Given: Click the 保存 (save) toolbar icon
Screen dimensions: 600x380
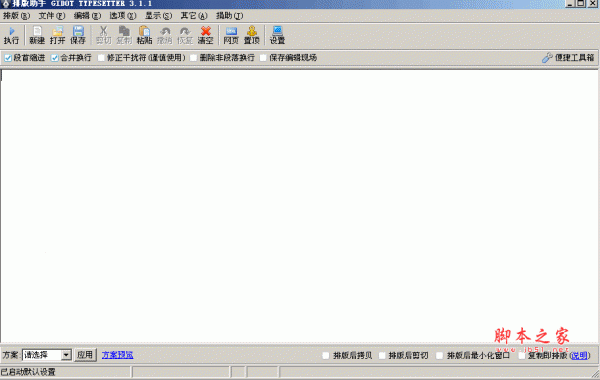Looking at the screenshot, I should pos(78,35).
